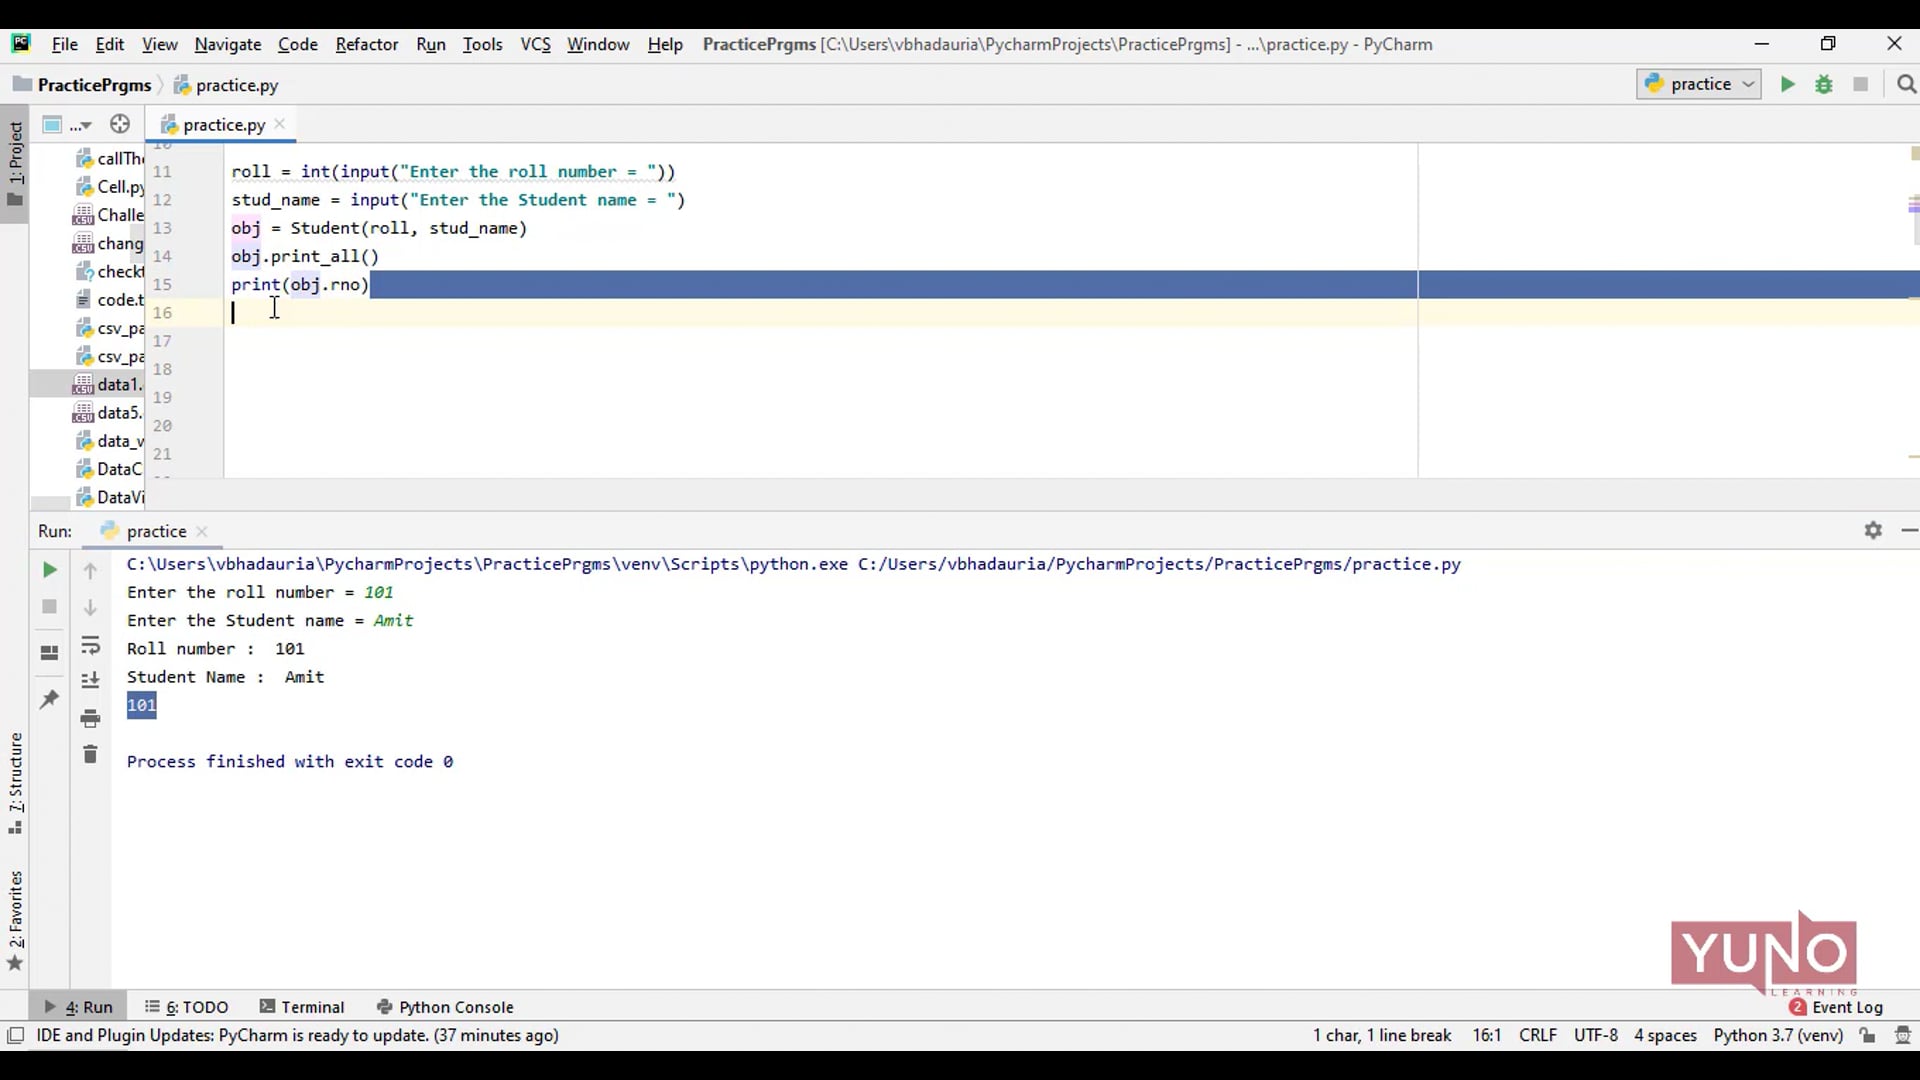Open the Tools menu
1920x1080 pixels.
482,44
